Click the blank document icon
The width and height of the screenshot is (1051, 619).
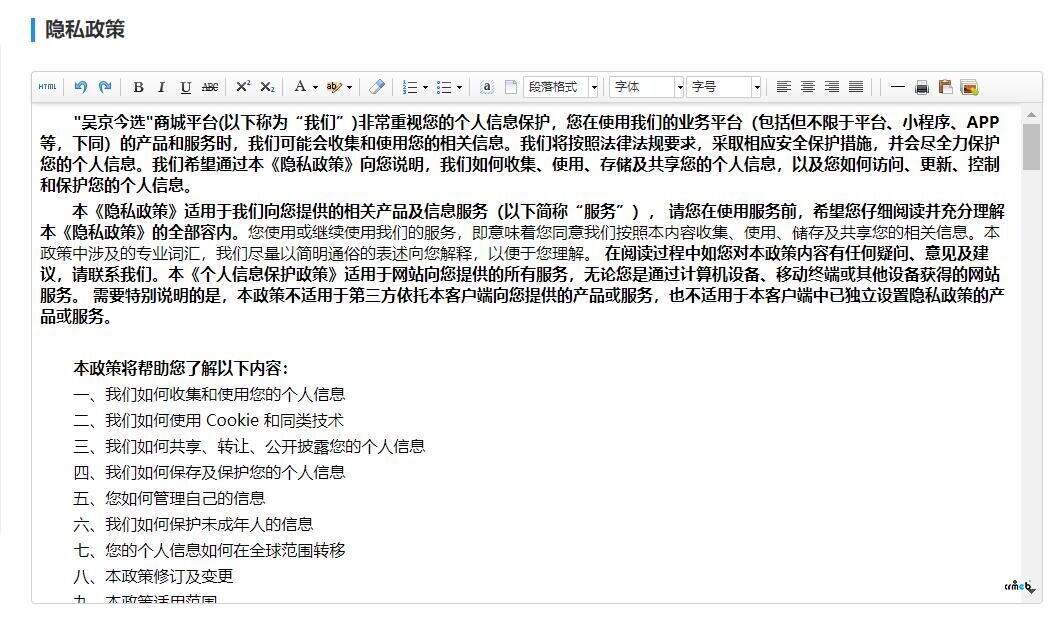click(511, 87)
